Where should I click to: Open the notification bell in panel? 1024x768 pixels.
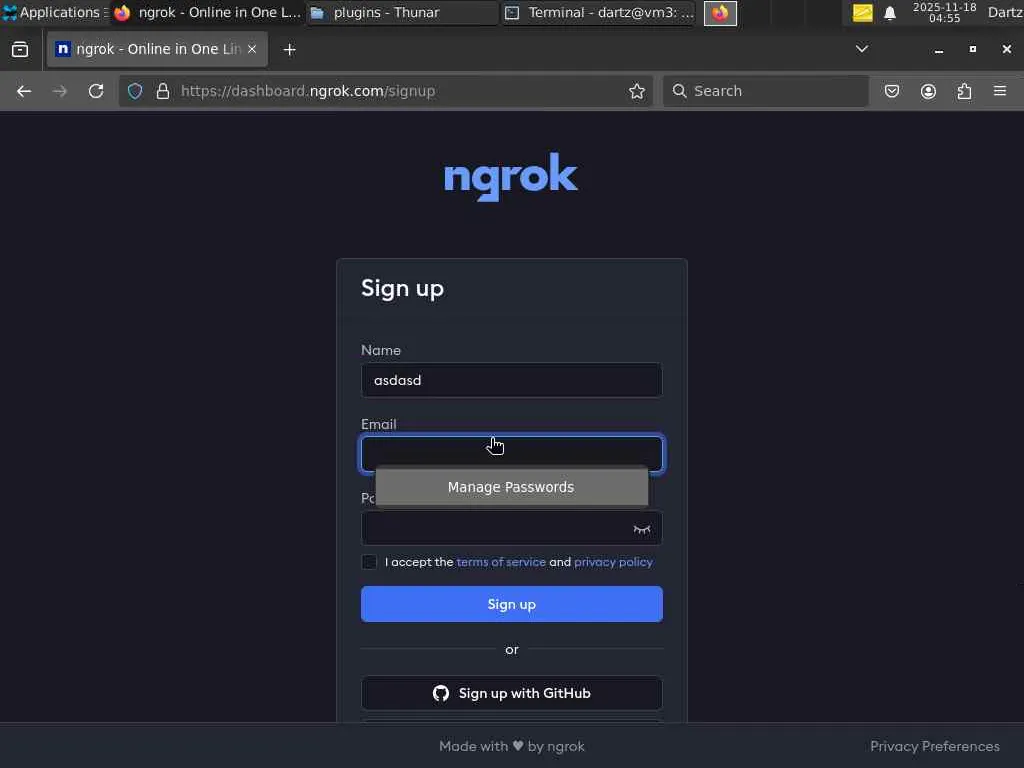[x=889, y=13]
